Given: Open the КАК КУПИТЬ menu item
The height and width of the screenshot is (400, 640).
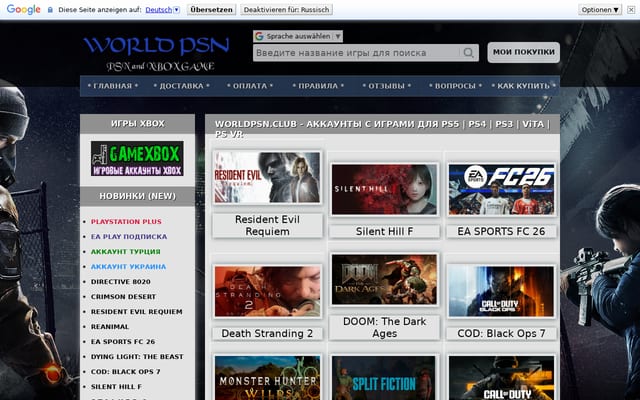Looking at the screenshot, I should 524,86.
